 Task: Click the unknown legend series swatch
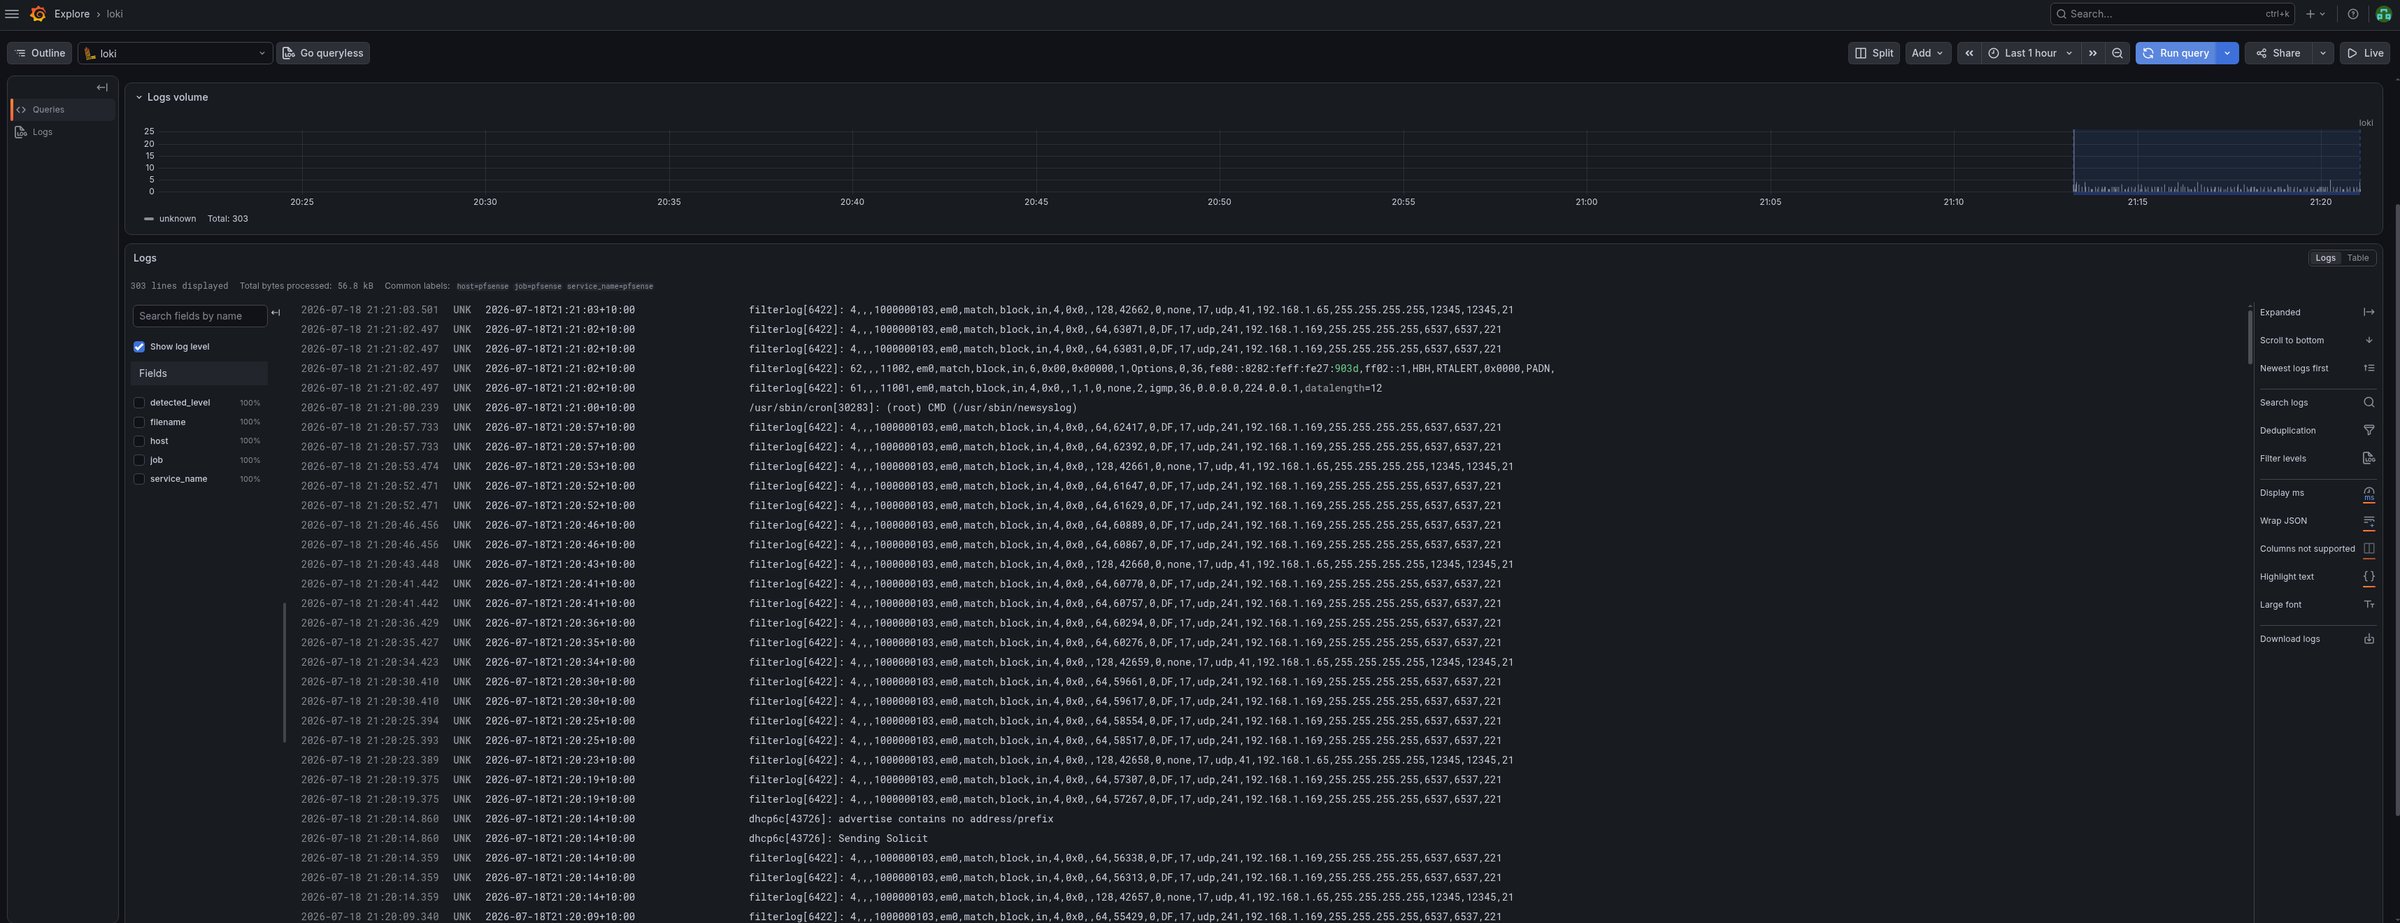(x=149, y=219)
